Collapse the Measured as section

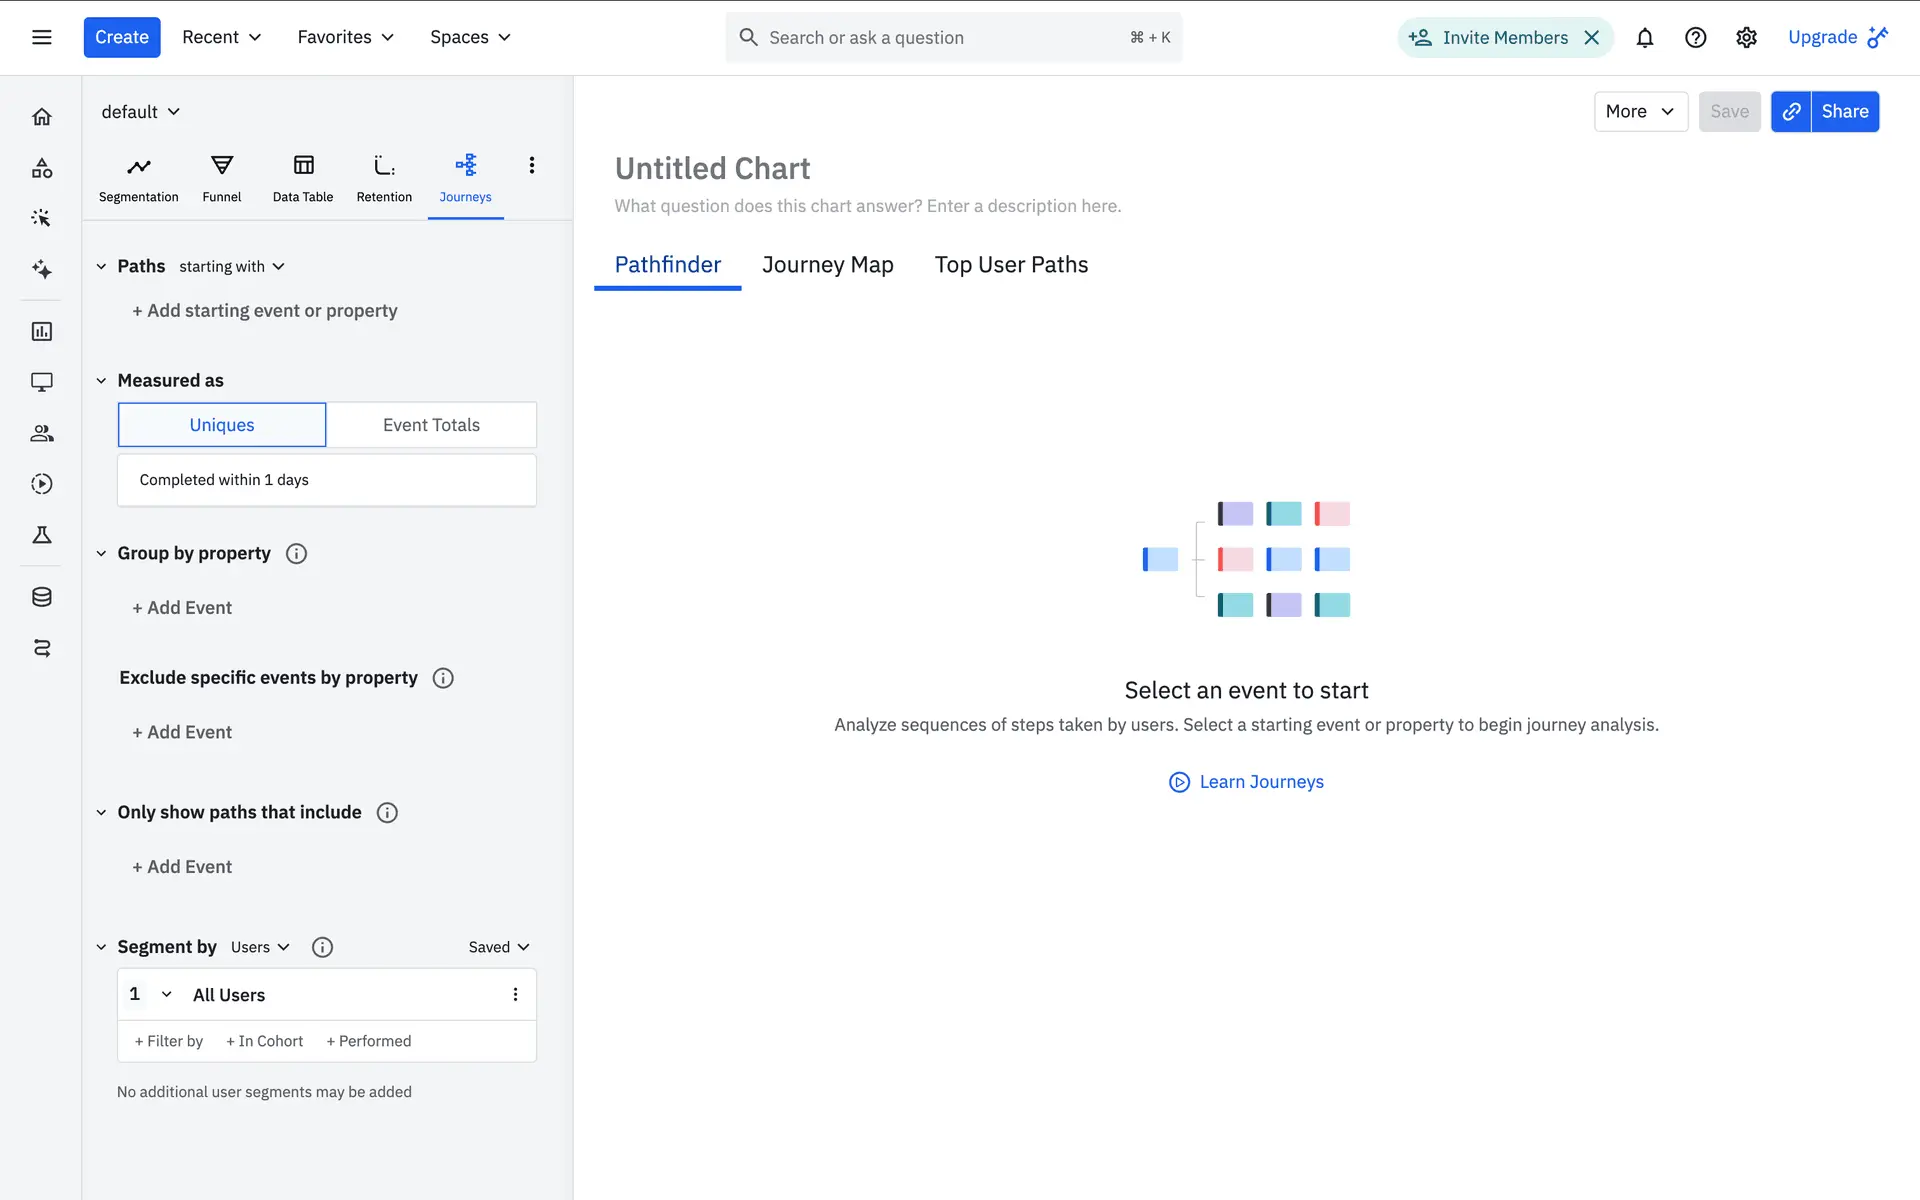(101, 381)
